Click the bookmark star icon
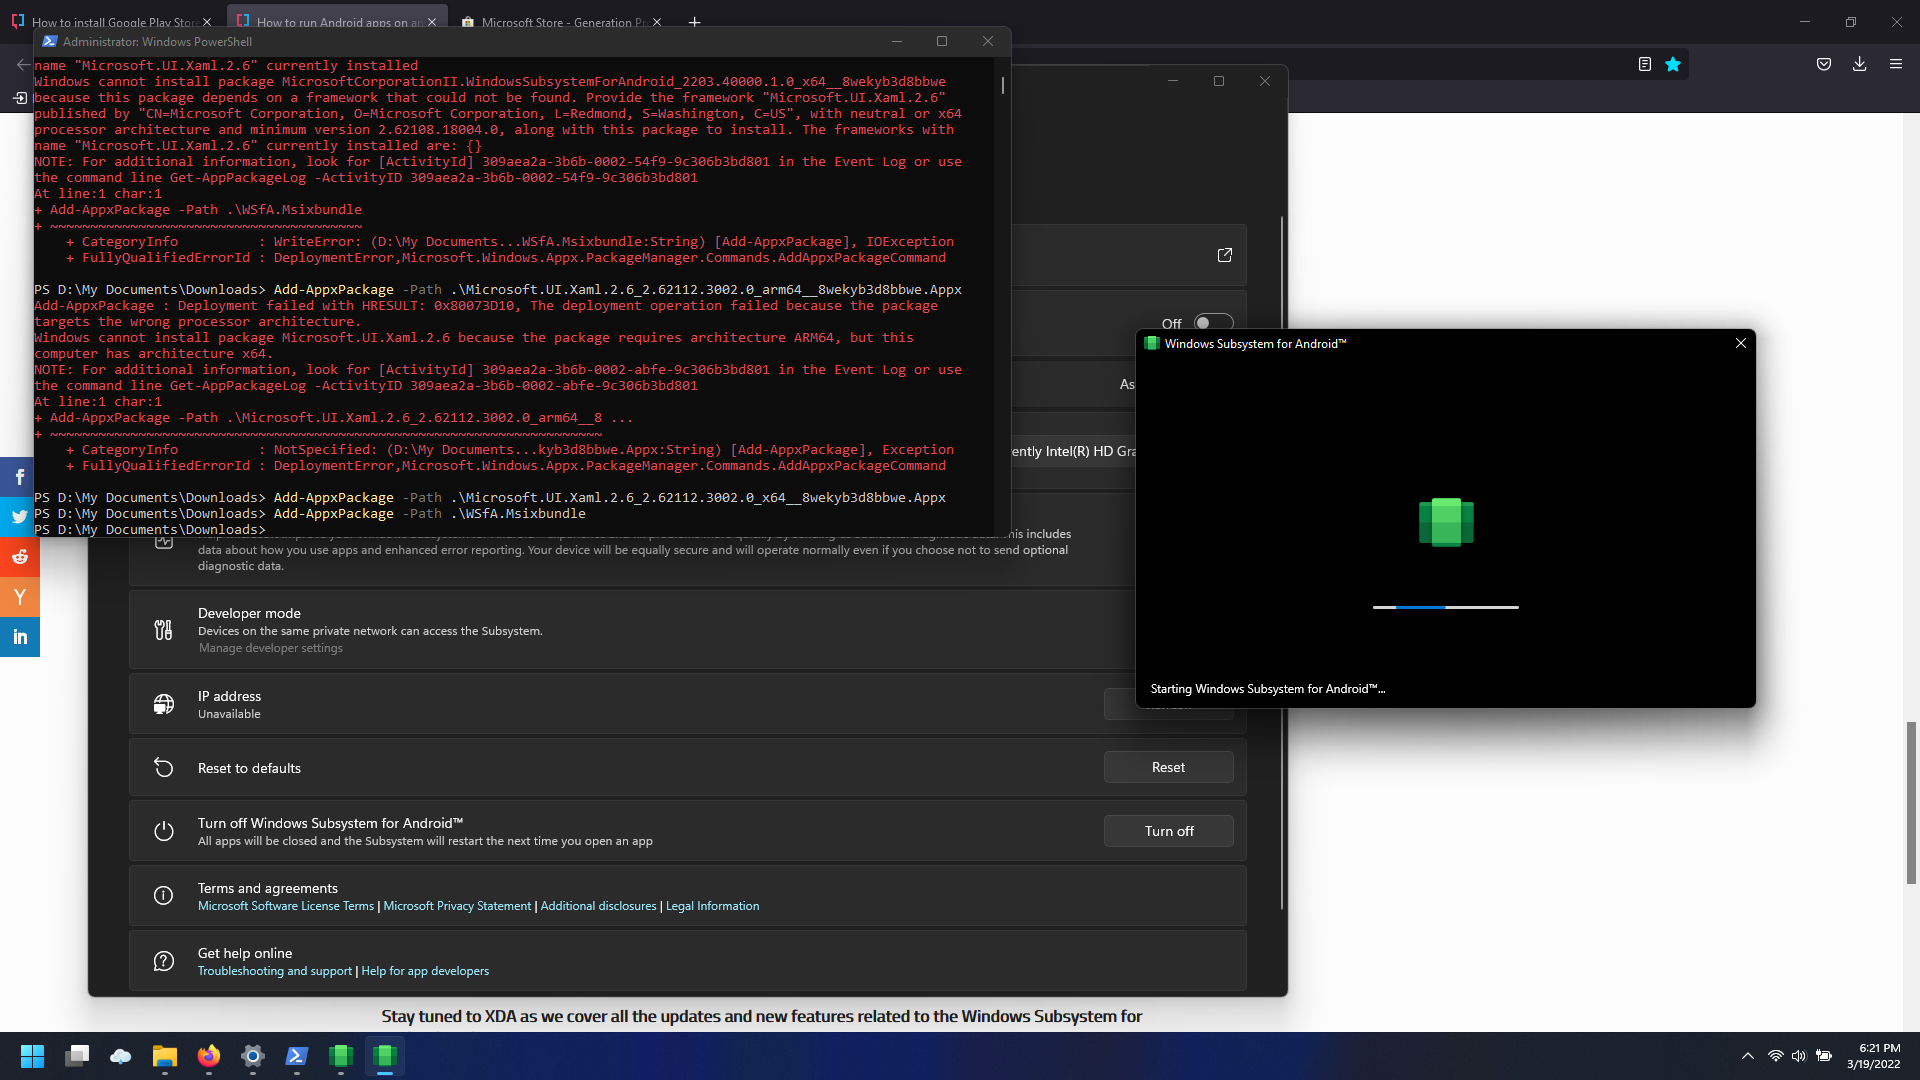1920x1080 pixels. (x=1673, y=64)
